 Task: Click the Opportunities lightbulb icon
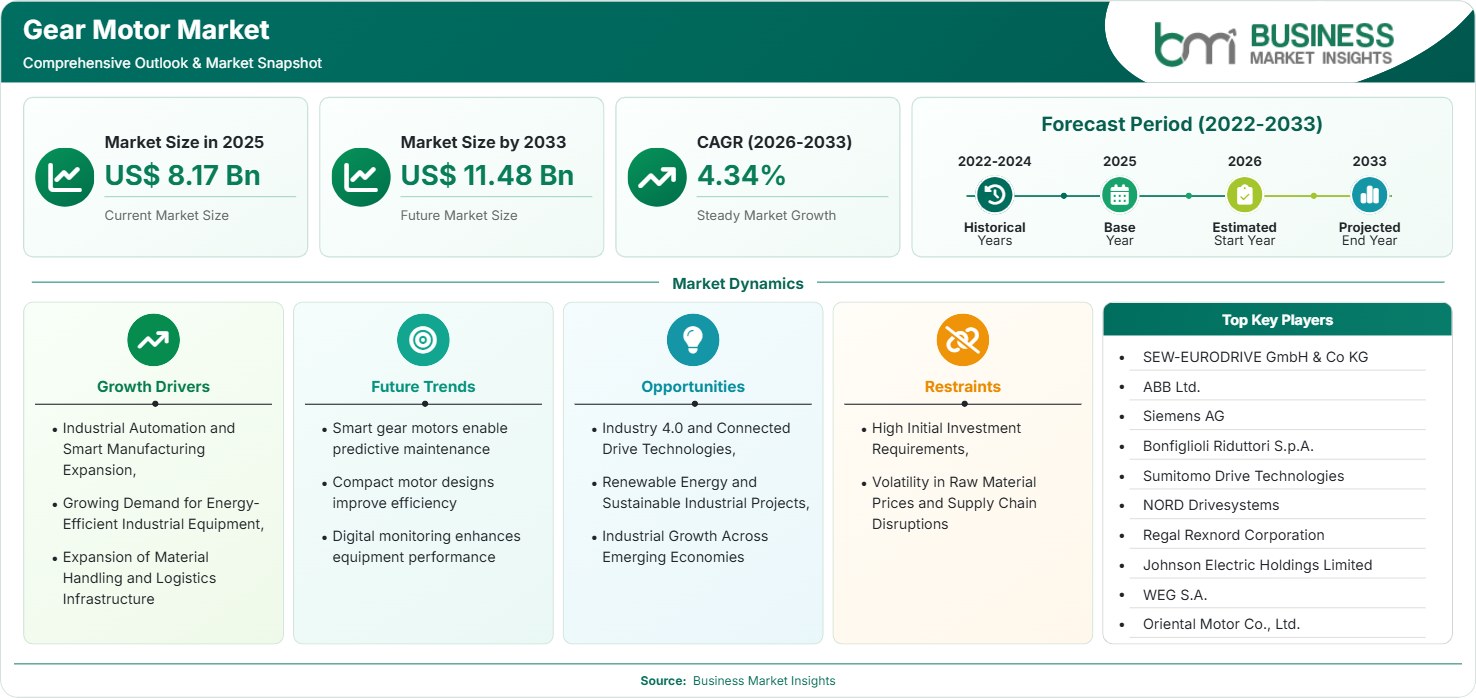tap(693, 341)
